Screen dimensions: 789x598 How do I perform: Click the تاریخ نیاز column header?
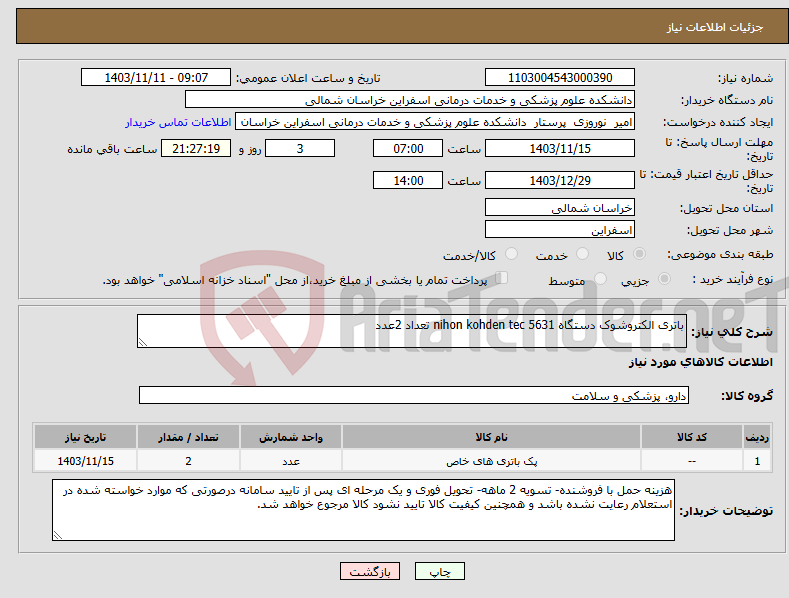coord(85,437)
